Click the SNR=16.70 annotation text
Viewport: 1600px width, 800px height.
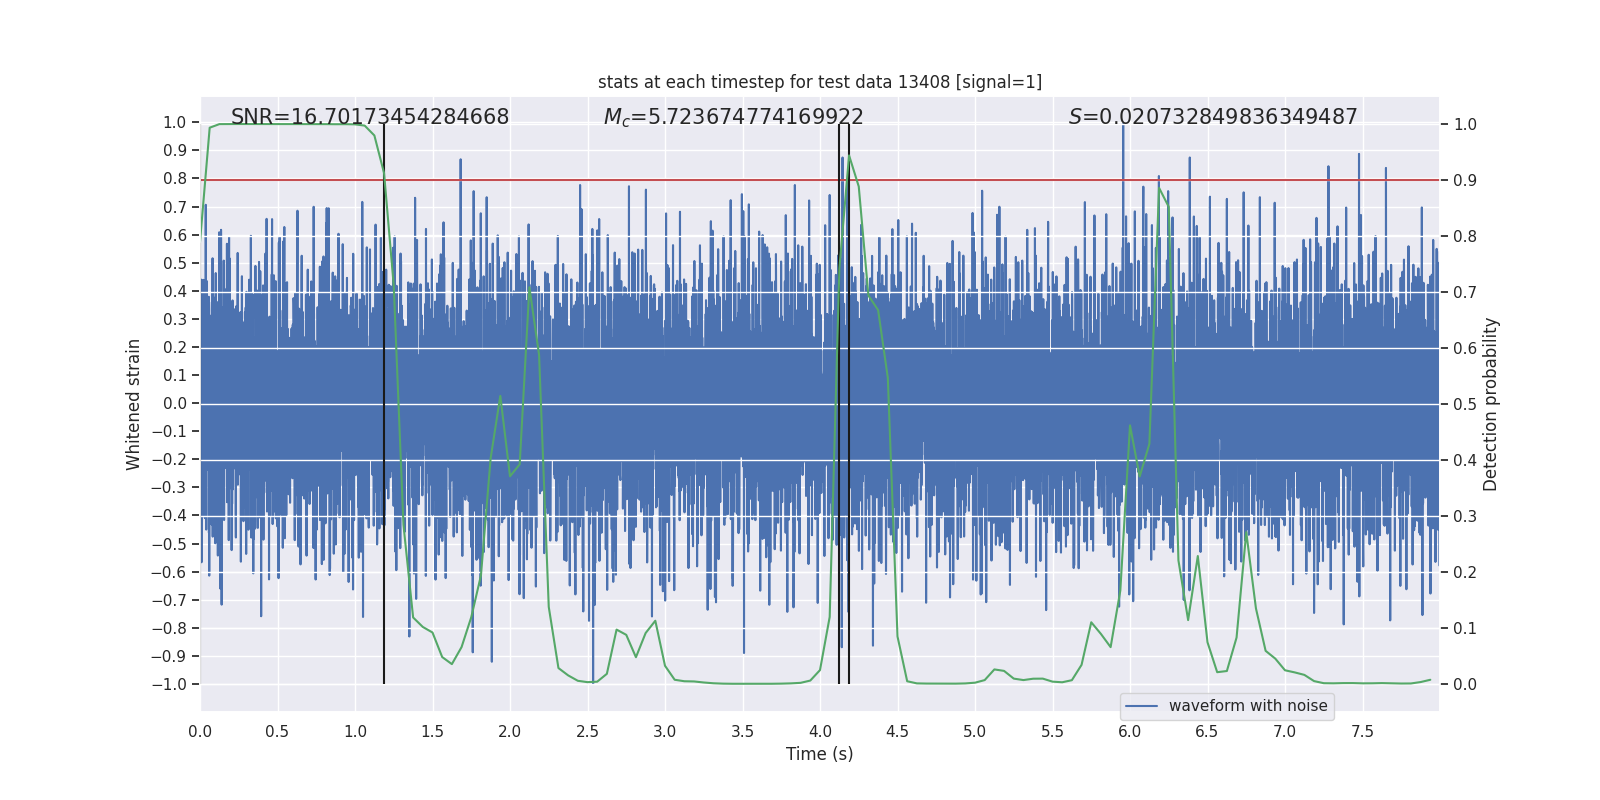(x=370, y=117)
